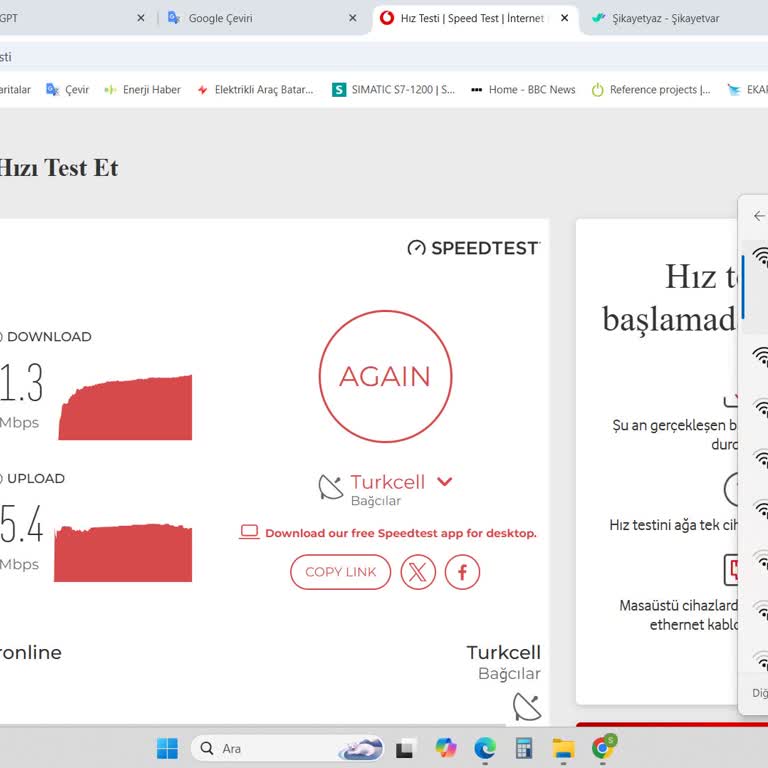Select the first Wi-Fi network in list
The image size is (768, 768).
pyautogui.click(x=756, y=287)
